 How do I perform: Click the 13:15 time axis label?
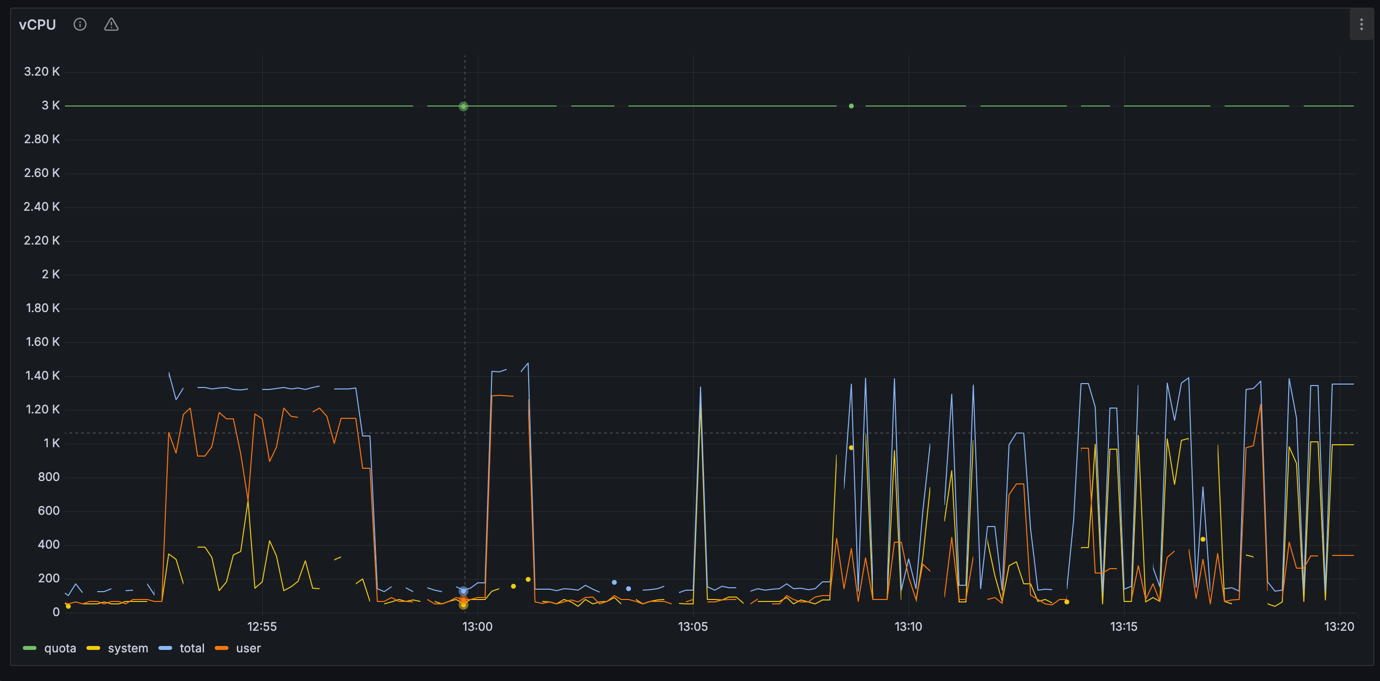[1123, 627]
